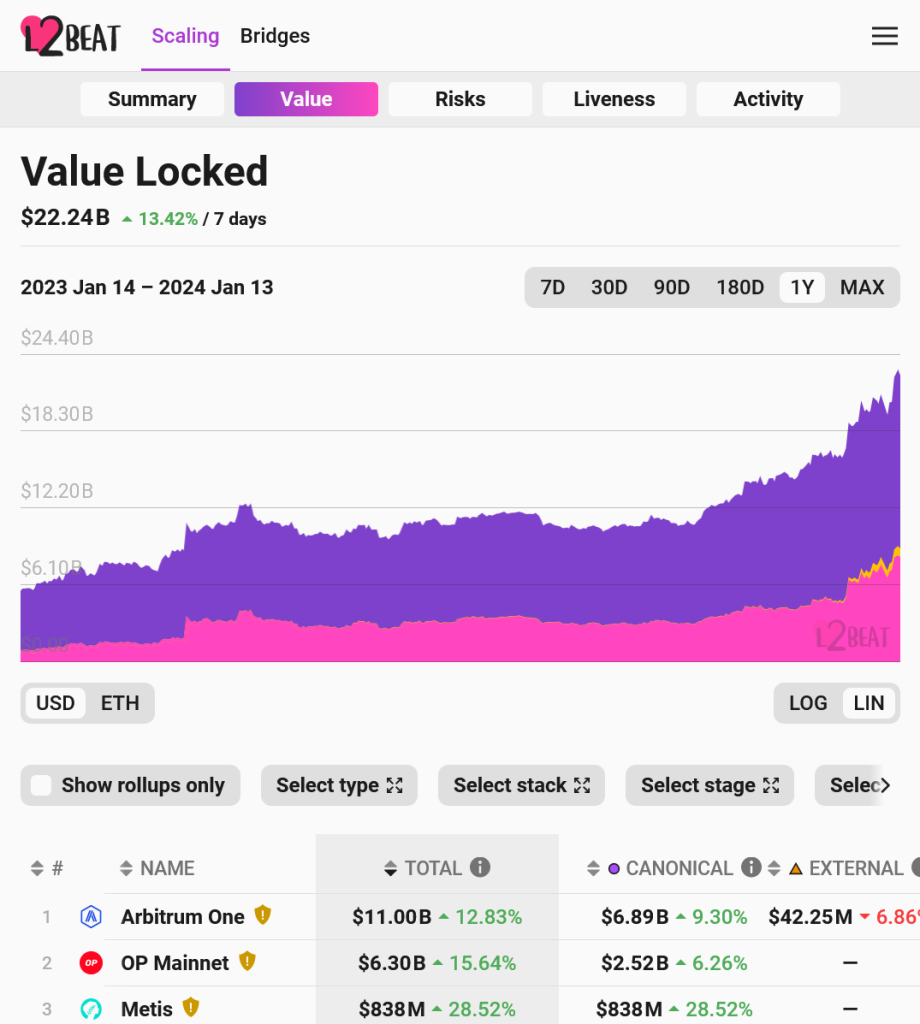The width and height of the screenshot is (920, 1024).
Task: Toggle the Show rollups only checkbox
Action: point(41,785)
